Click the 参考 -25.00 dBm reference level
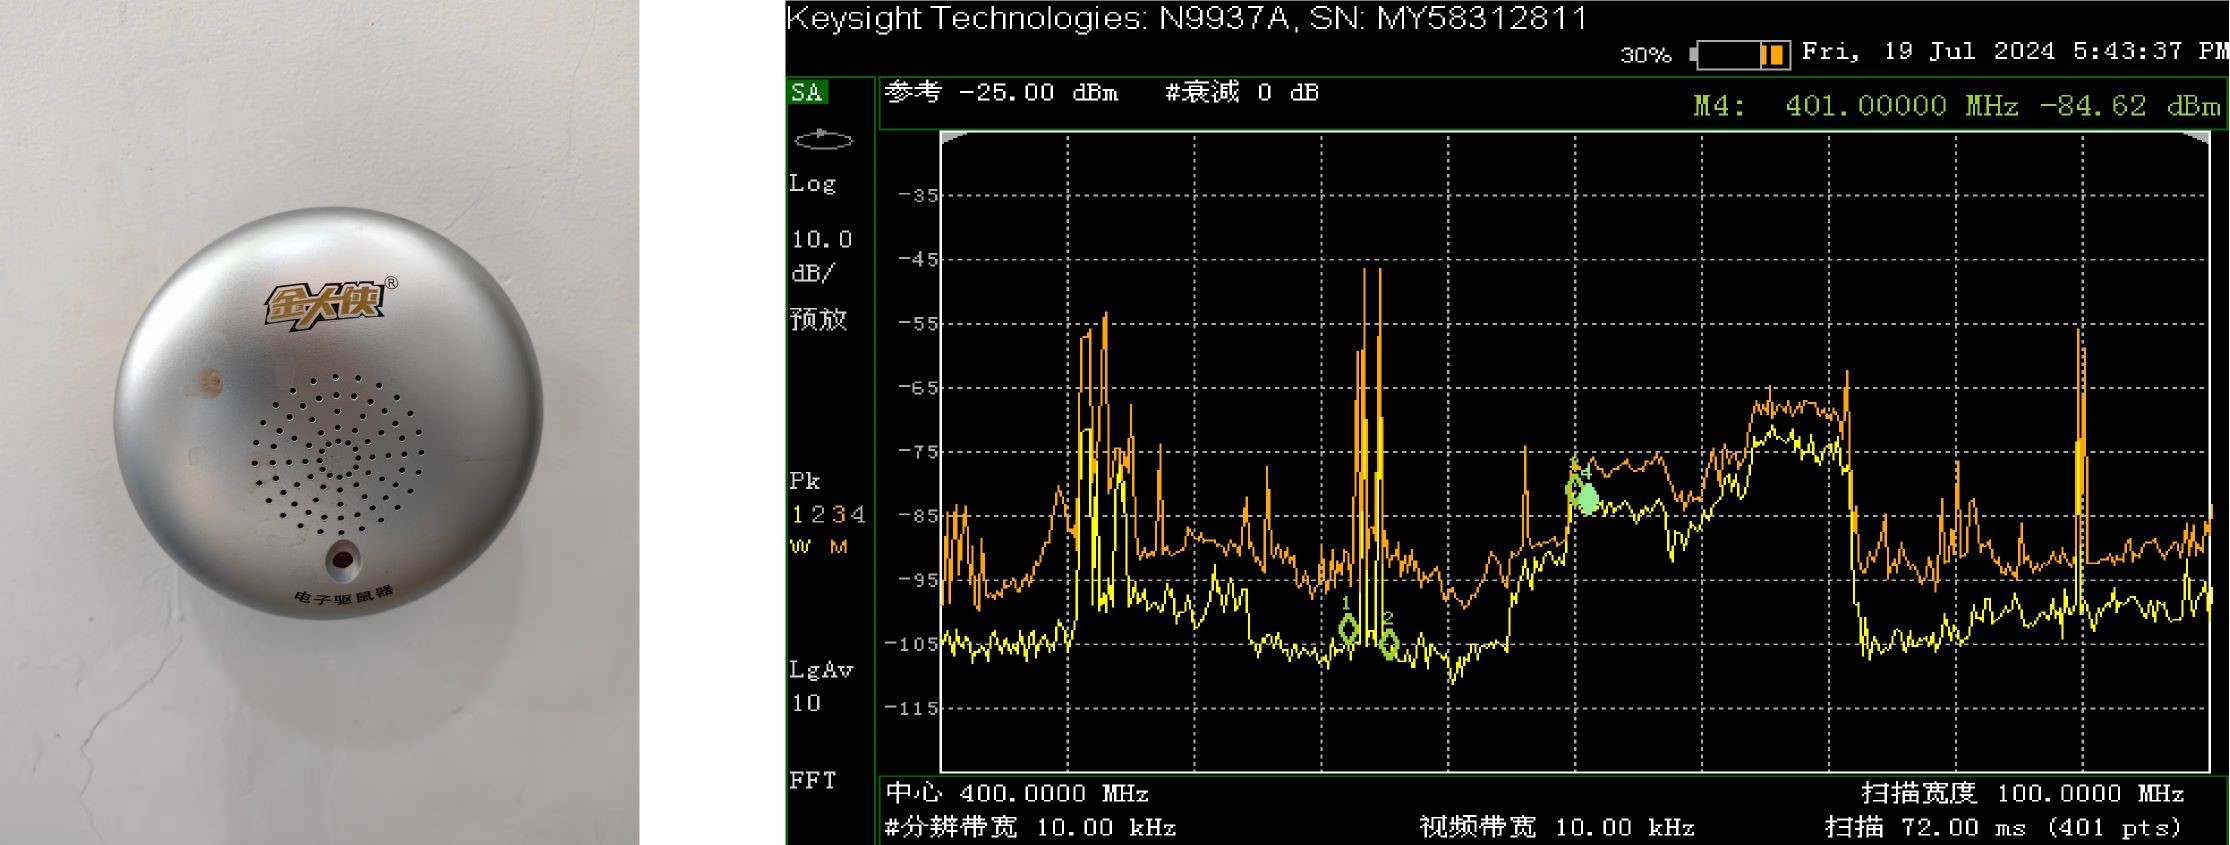The height and width of the screenshot is (845, 2230). pyautogui.click(x=1001, y=93)
